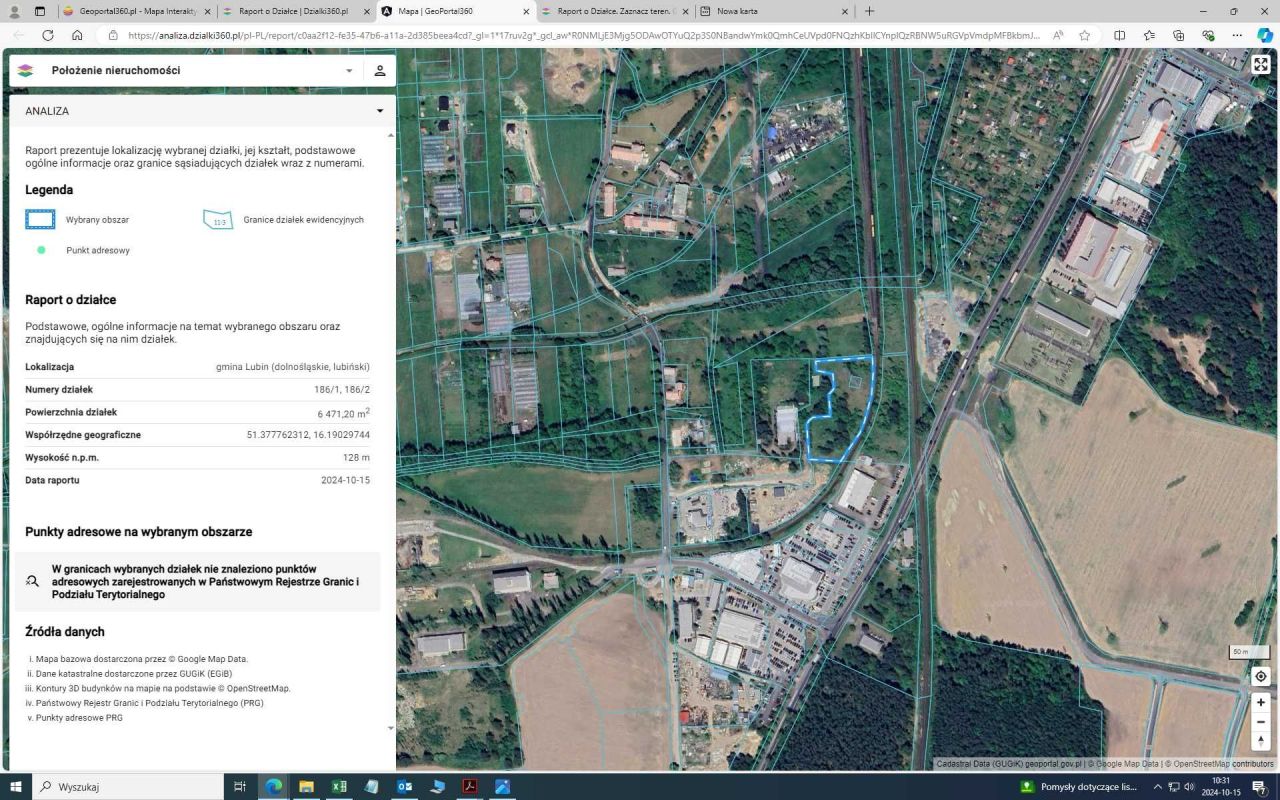Switch to the Nowa karta tab
Viewport: 1280px width, 800px height.
(770, 11)
